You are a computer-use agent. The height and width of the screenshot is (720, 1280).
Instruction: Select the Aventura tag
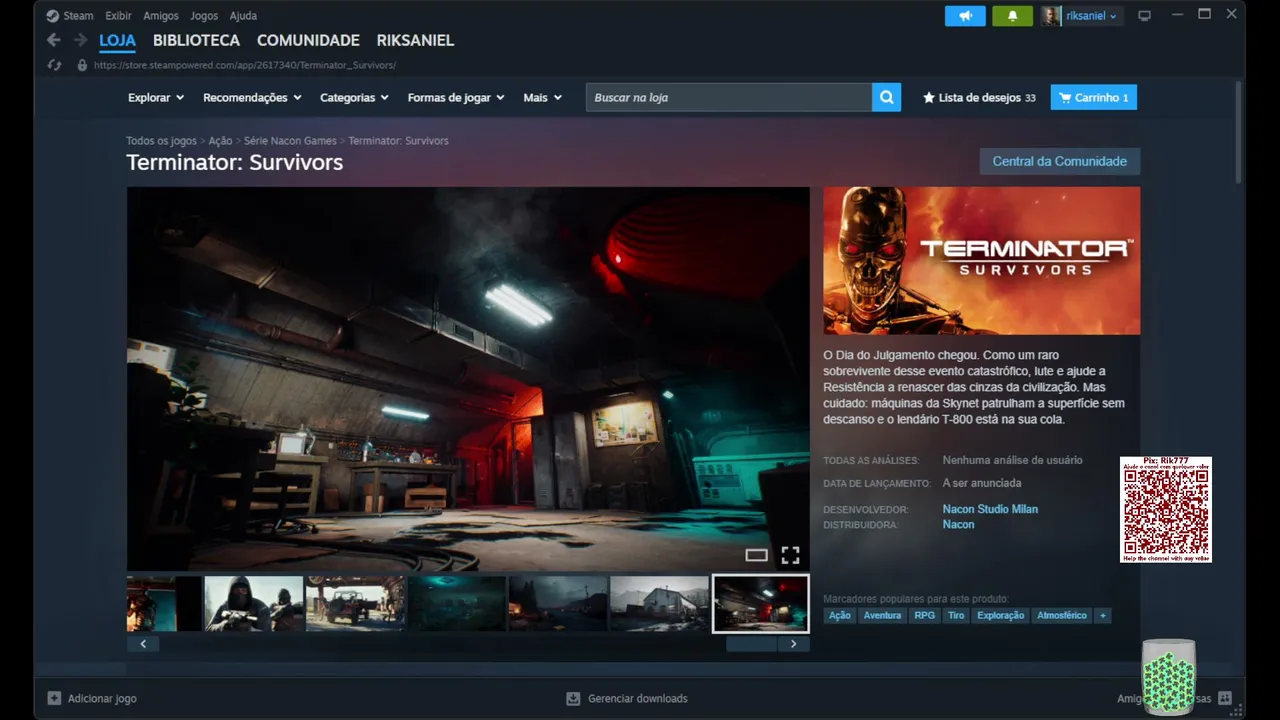882,616
